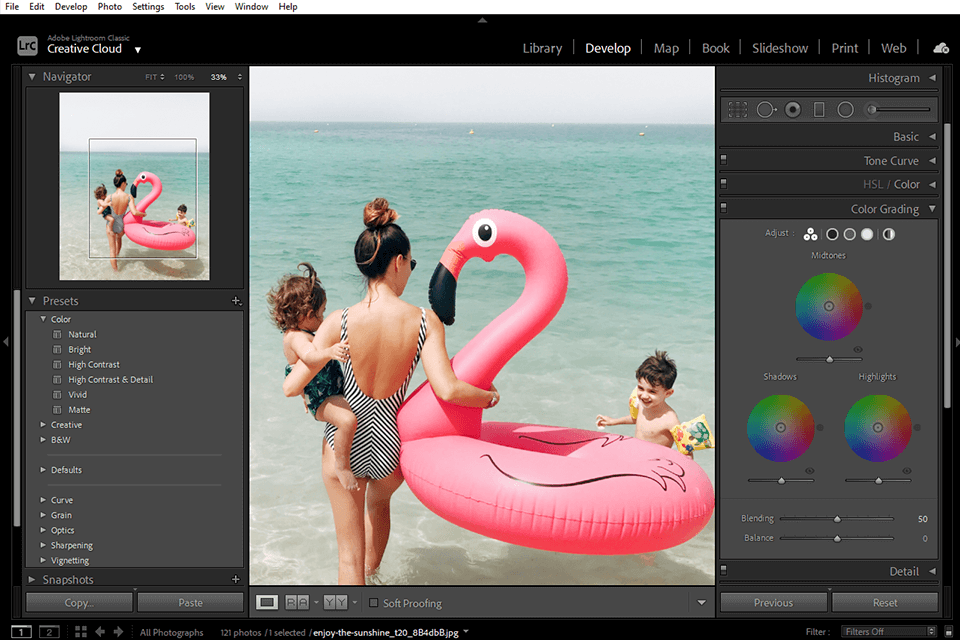Open the Develop menu in menu bar
Screen dimensions: 960x640
point(70,6)
